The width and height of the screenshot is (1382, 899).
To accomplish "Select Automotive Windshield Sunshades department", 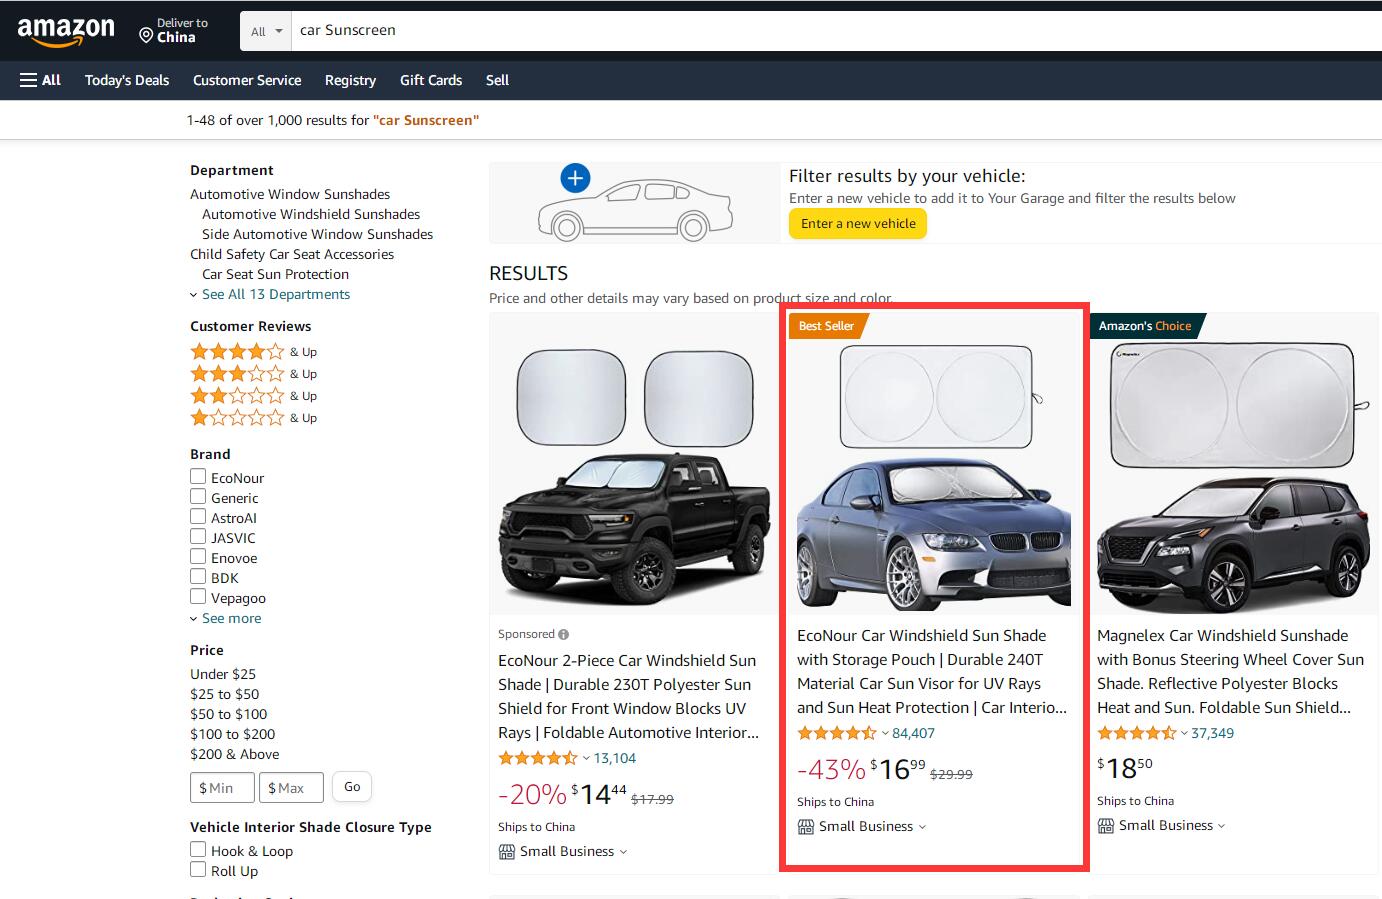I will tap(311, 214).
